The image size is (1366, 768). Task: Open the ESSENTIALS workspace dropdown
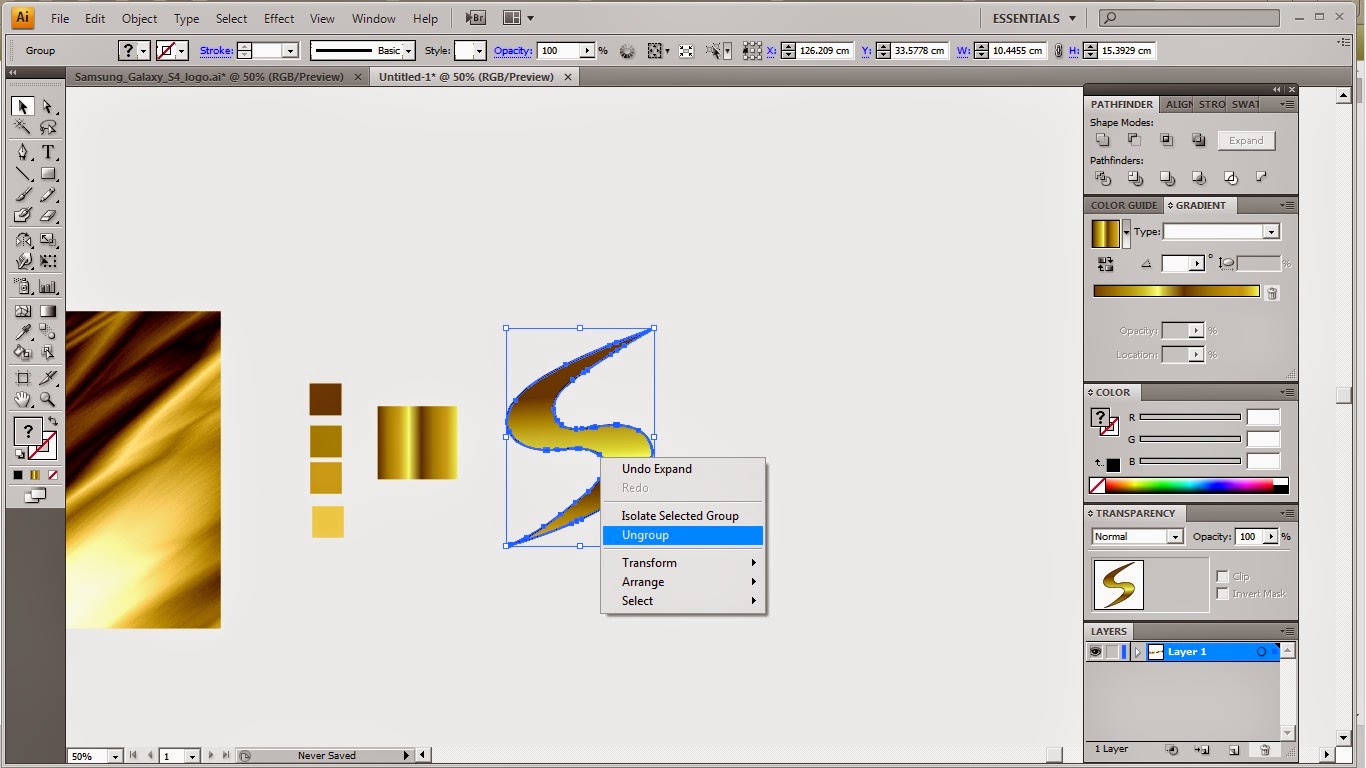pyautogui.click(x=1034, y=18)
